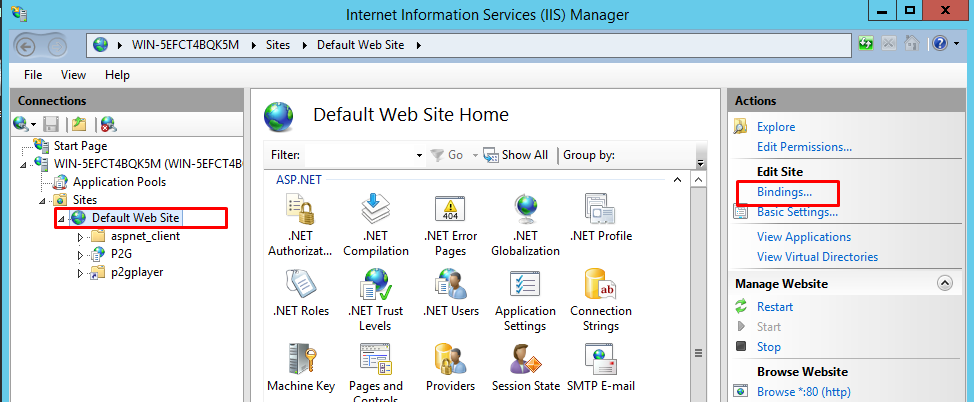Collapse the WIN-5EFCT4BQK5M server node
This screenshot has width=974, height=402.
(x=24, y=165)
